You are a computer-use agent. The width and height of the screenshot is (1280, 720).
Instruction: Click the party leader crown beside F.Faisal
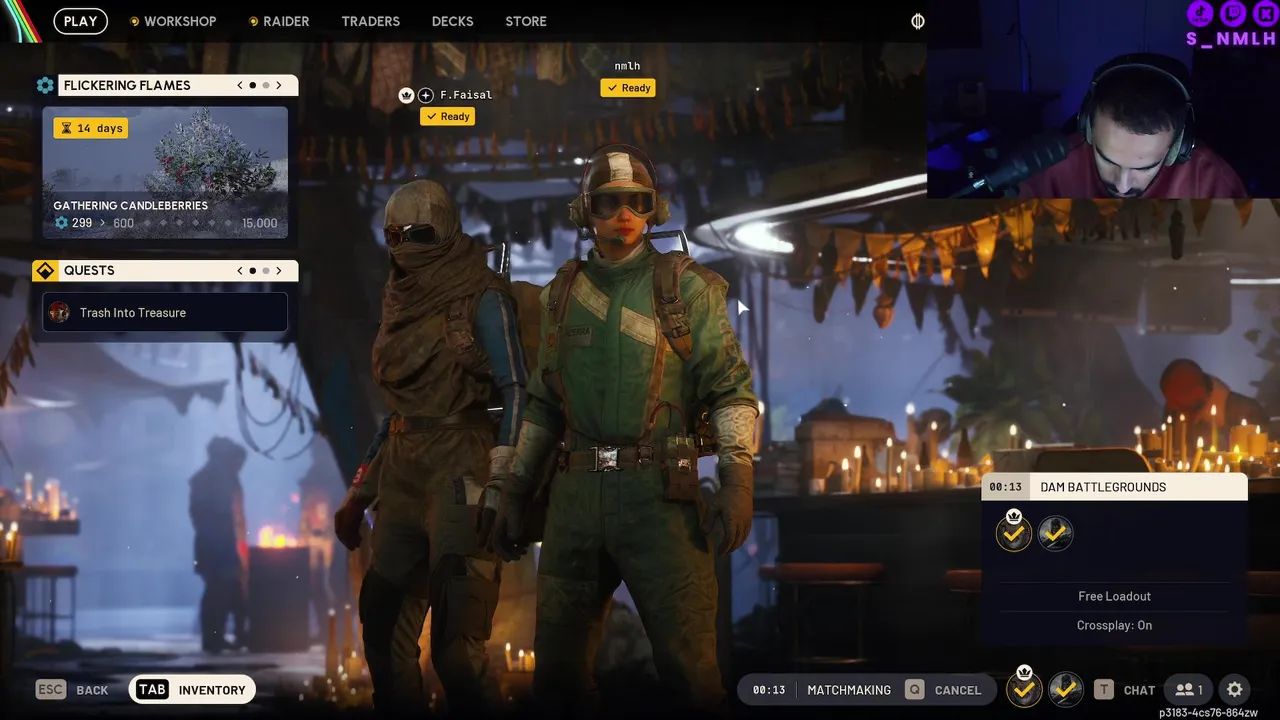(x=406, y=95)
